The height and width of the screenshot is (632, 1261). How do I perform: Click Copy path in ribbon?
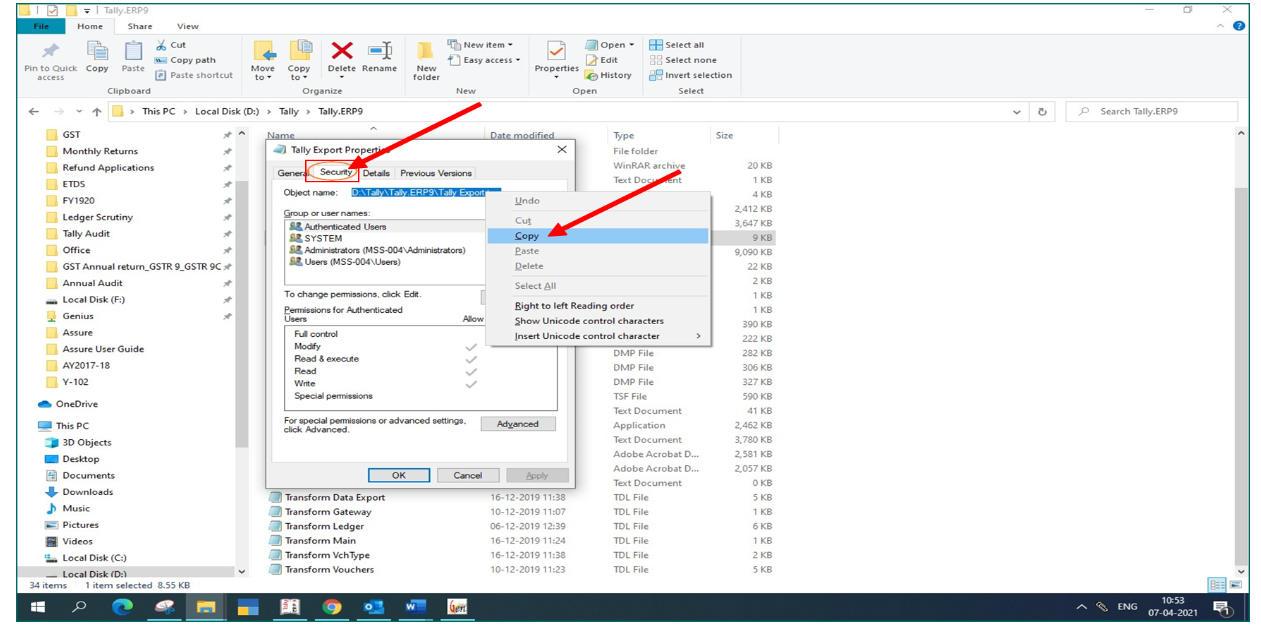pos(186,60)
